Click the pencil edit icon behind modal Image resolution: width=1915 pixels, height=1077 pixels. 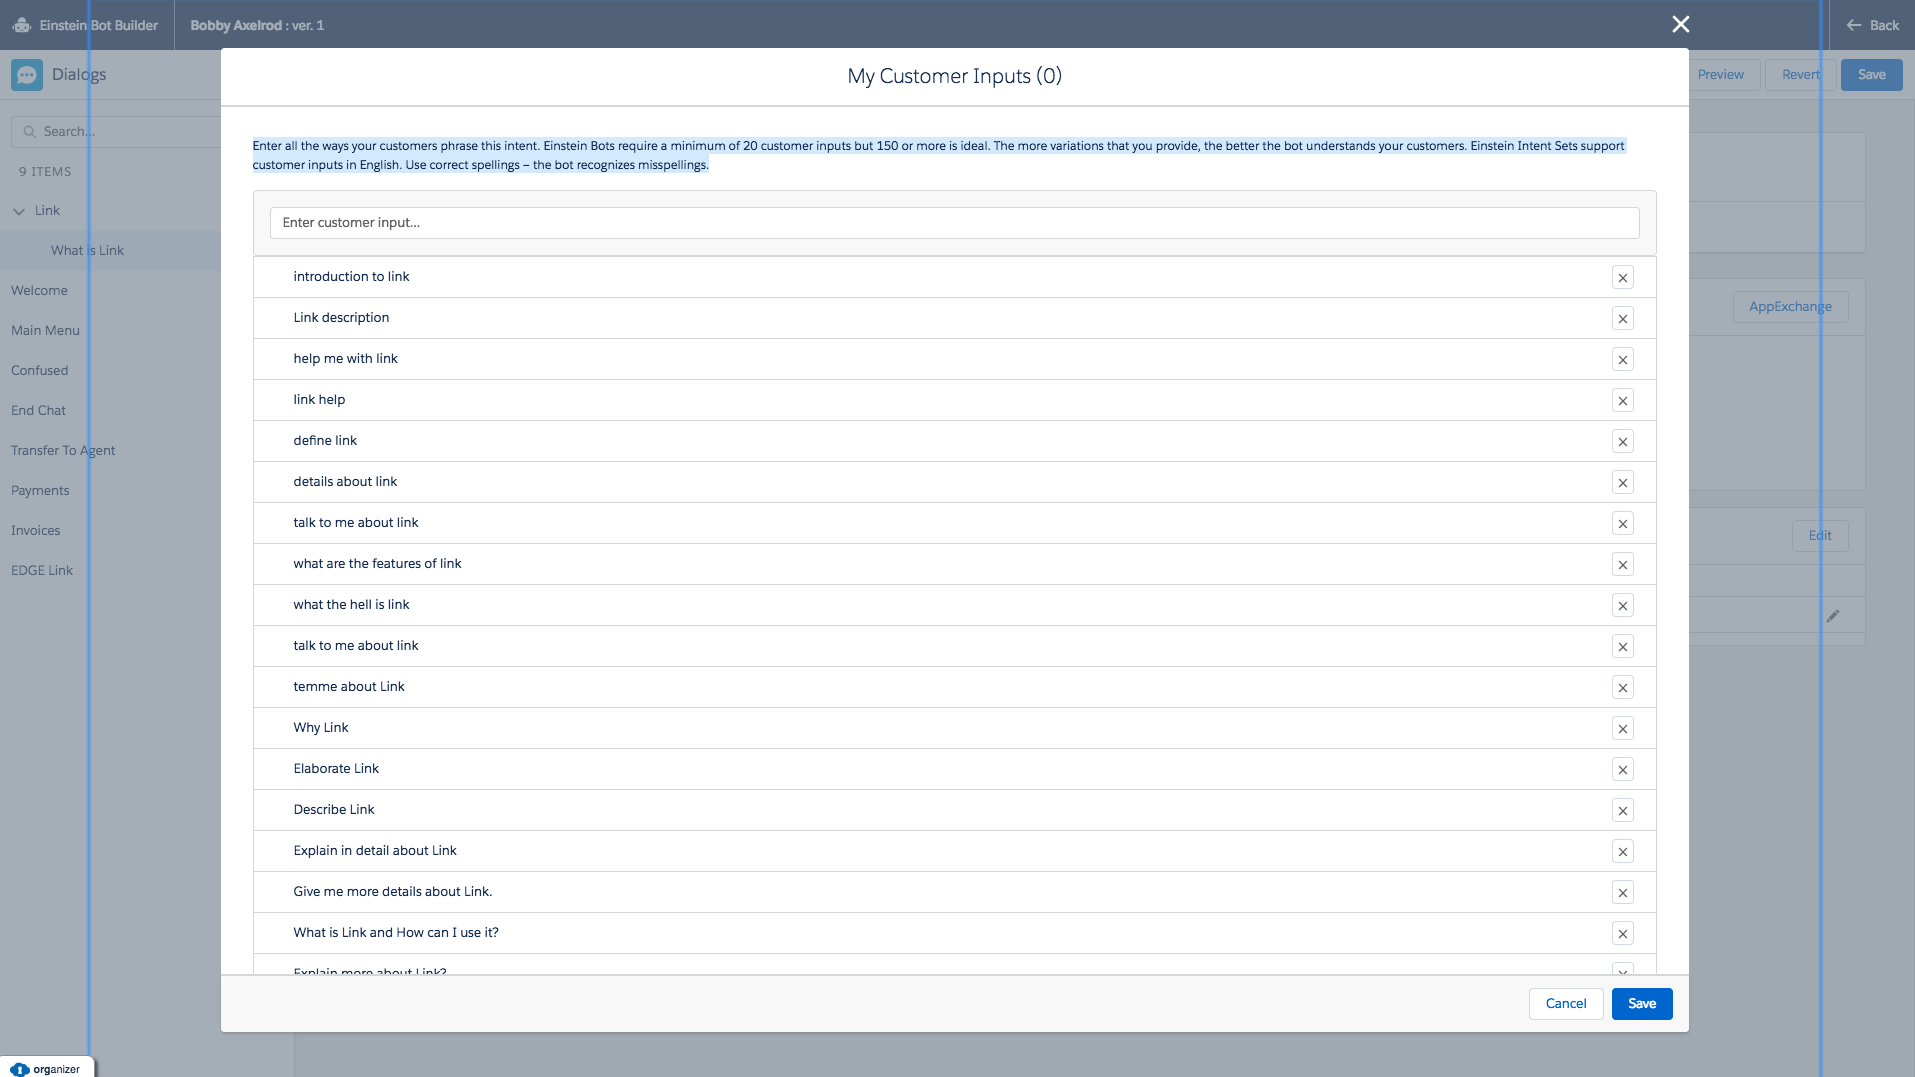pos(1832,616)
